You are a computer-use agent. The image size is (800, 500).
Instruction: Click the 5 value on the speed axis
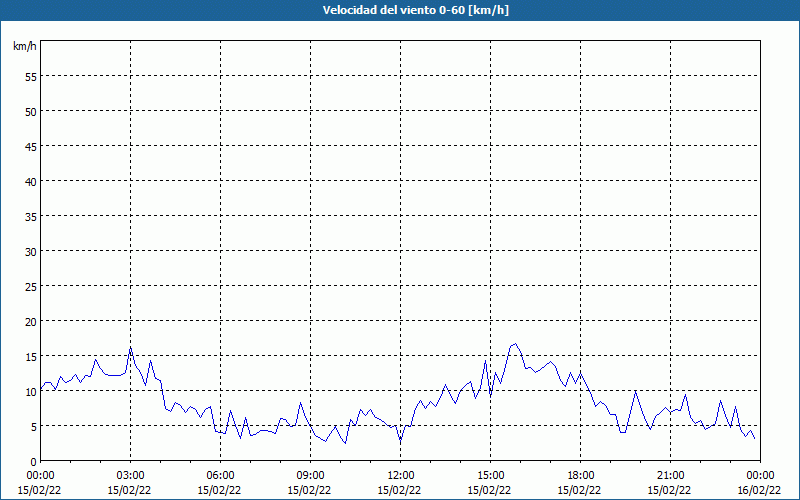tap(34, 427)
